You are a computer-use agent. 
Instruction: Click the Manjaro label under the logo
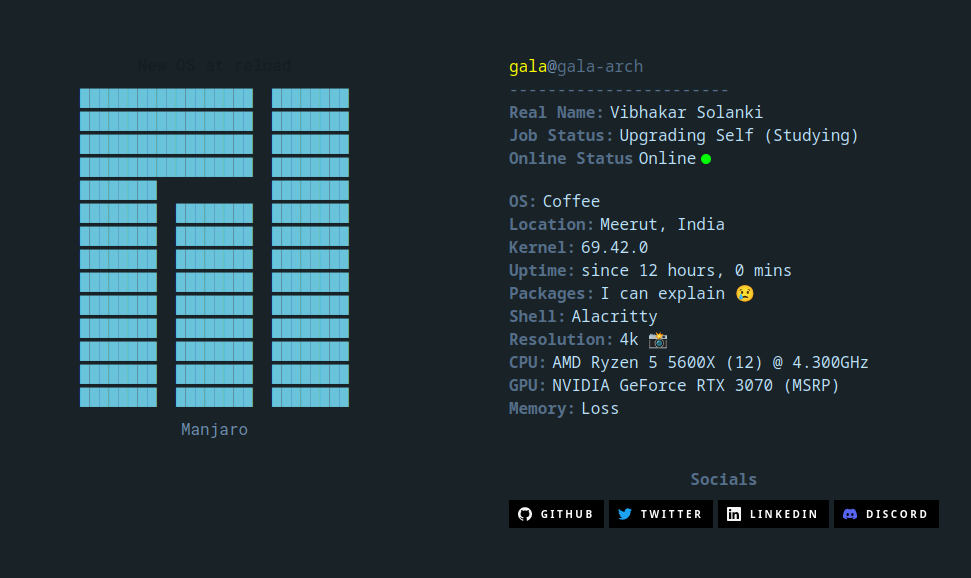214,429
